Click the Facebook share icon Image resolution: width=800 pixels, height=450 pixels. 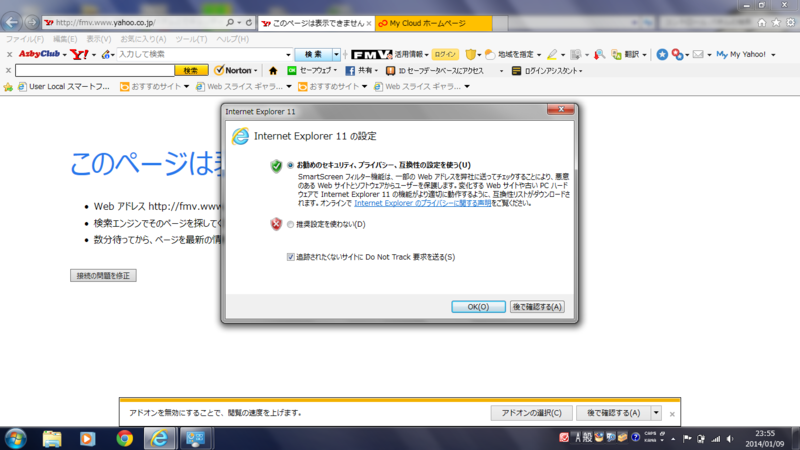pyautogui.click(x=350, y=70)
